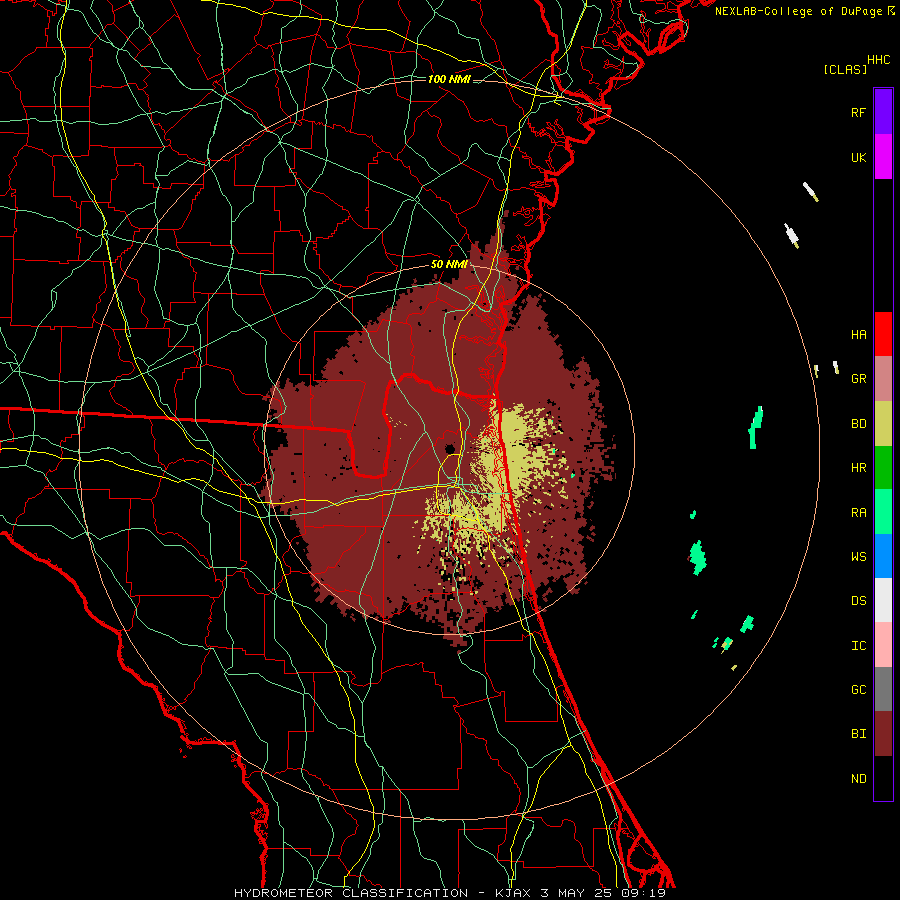Click the GR legend label
The height and width of the screenshot is (900, 900).
point(858,379)
